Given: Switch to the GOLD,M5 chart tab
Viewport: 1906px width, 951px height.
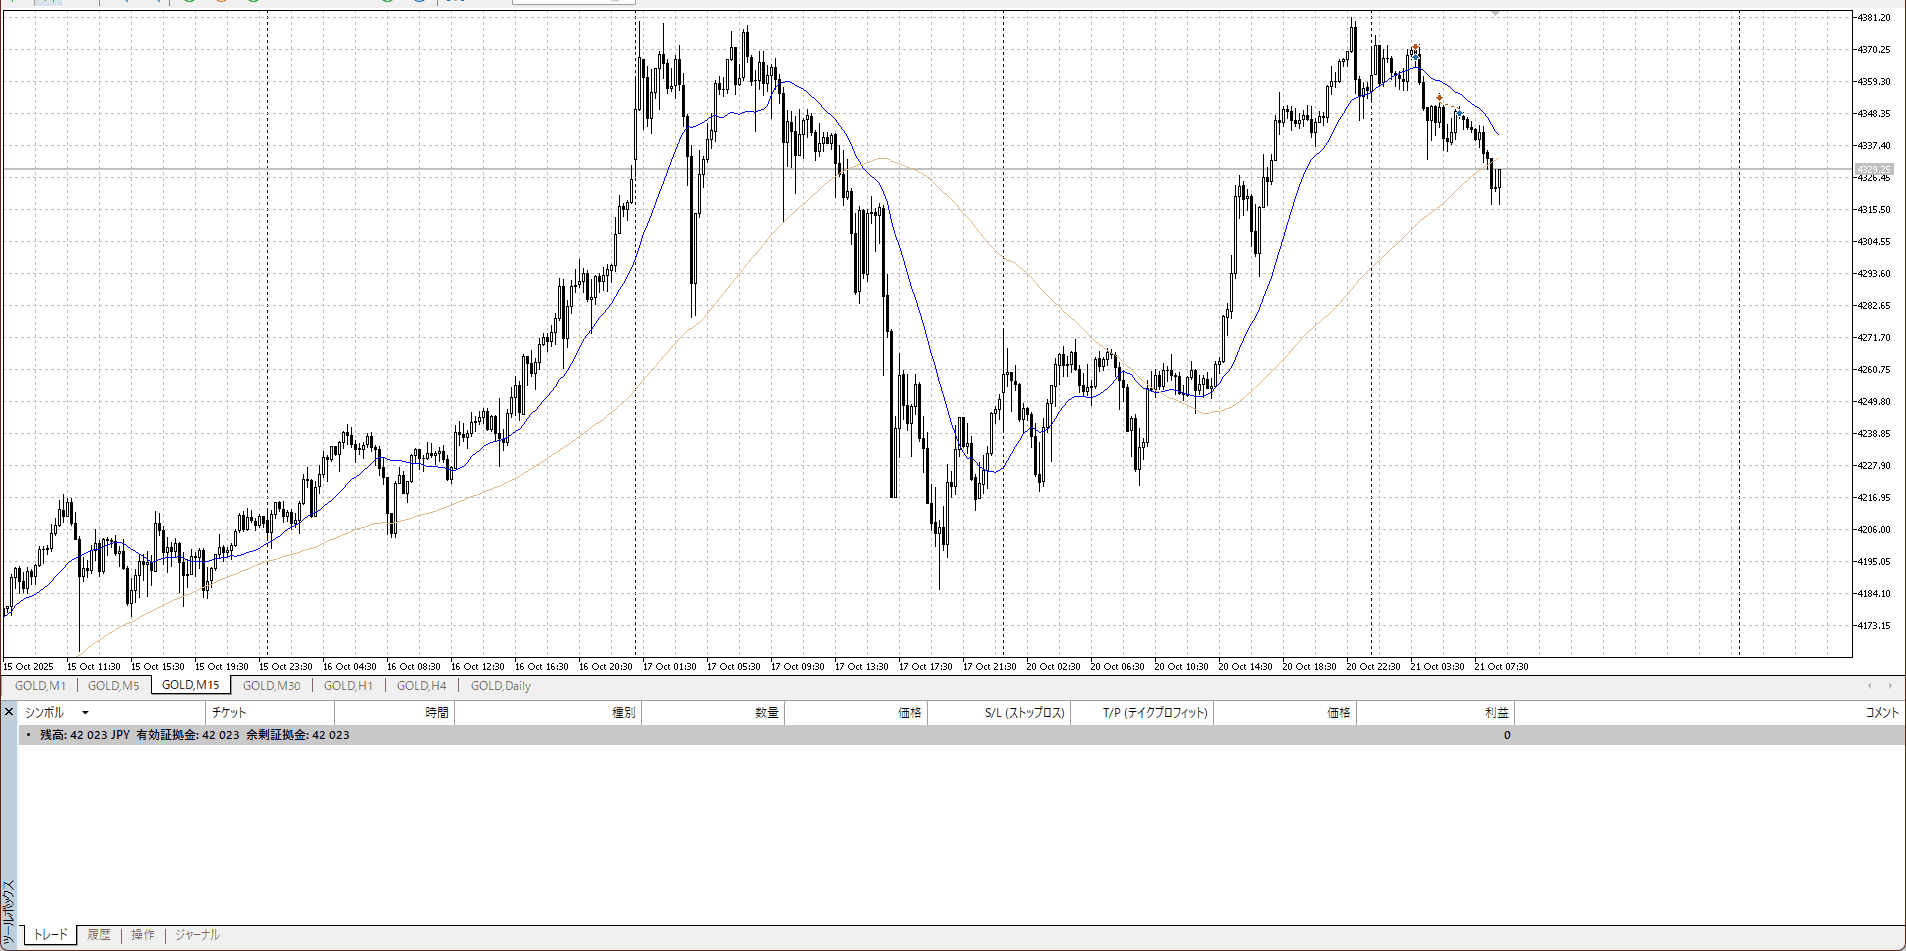Looking at the screenshot, I should (x=113, y=686).
